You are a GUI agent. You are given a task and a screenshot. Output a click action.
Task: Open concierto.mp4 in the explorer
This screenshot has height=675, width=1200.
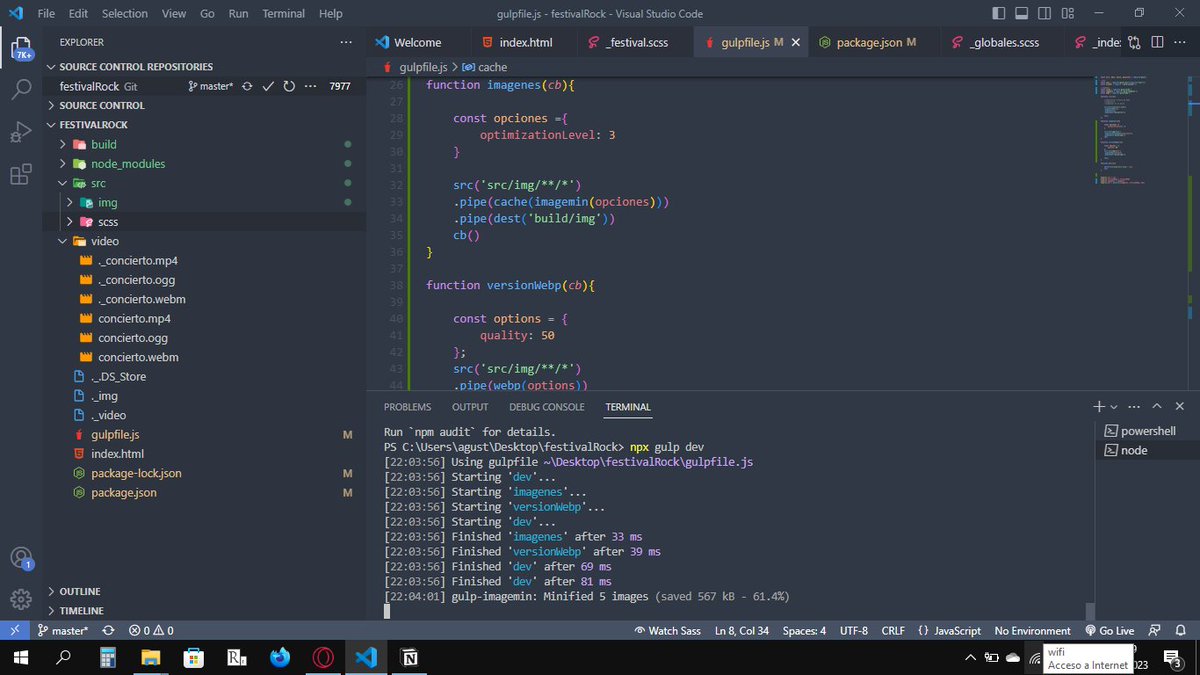(134, 318)
